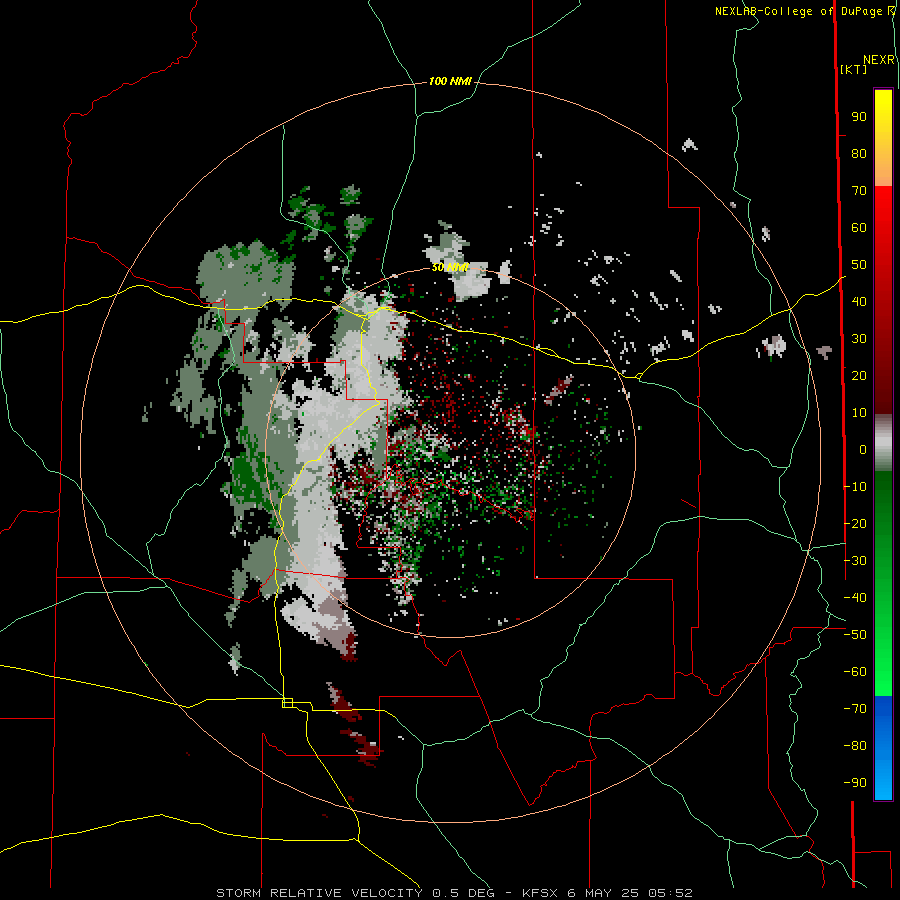Click the -10 knot scale label
The width and height of the screenshot is (900, 900).
coord(855,487)
